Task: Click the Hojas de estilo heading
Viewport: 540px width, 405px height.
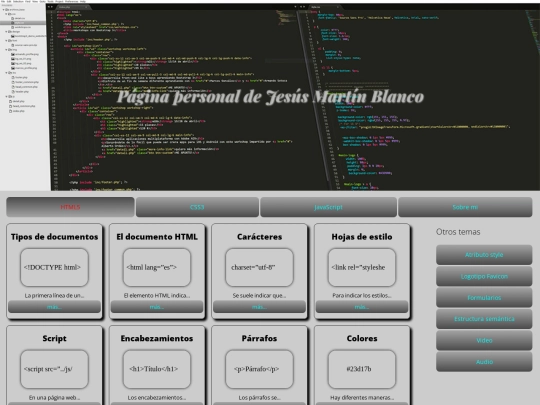Action: (362, 237)
